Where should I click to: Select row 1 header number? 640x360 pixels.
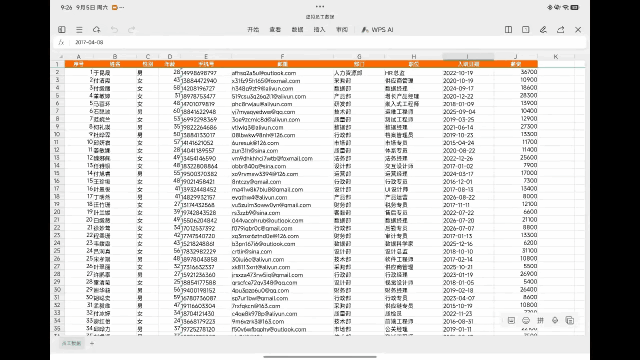point(57,64)
